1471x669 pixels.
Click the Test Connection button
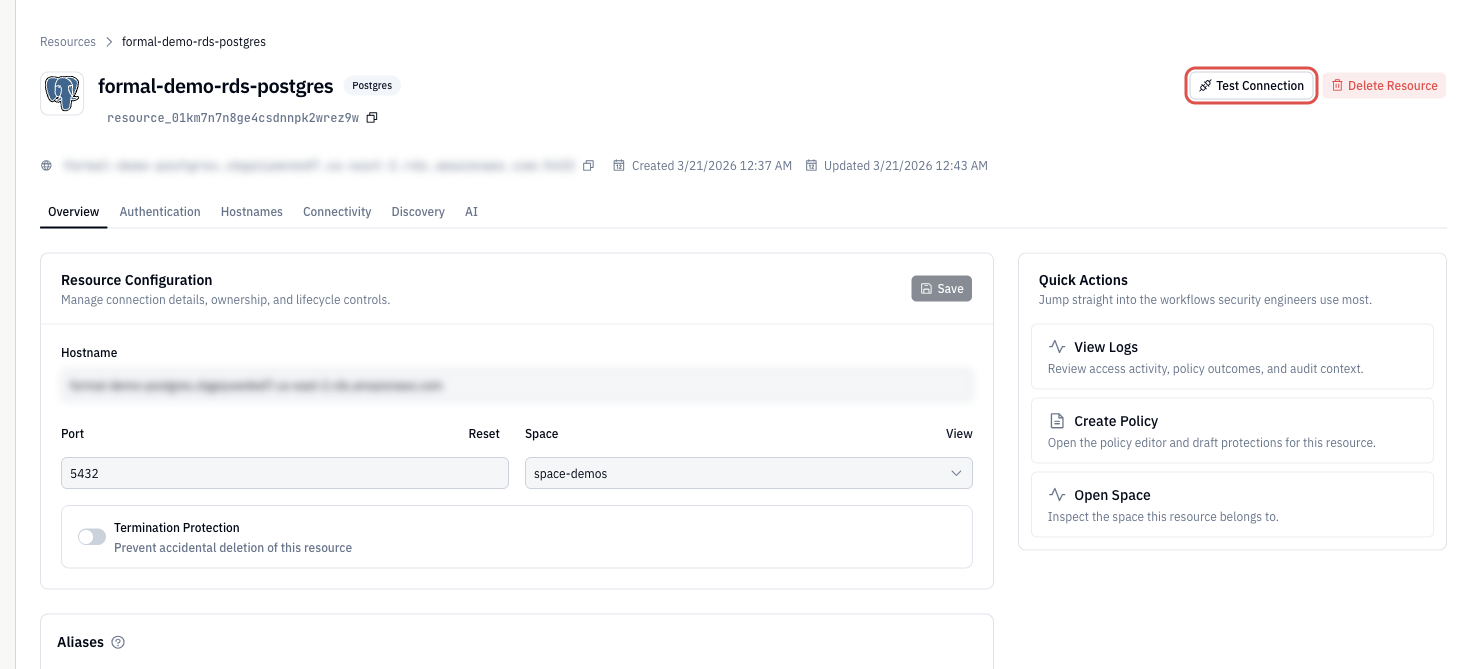pos(1251,86)
